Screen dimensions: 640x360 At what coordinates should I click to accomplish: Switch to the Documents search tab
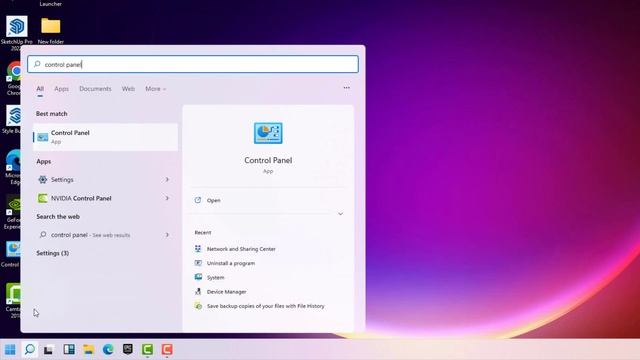[x=95, y=89]
